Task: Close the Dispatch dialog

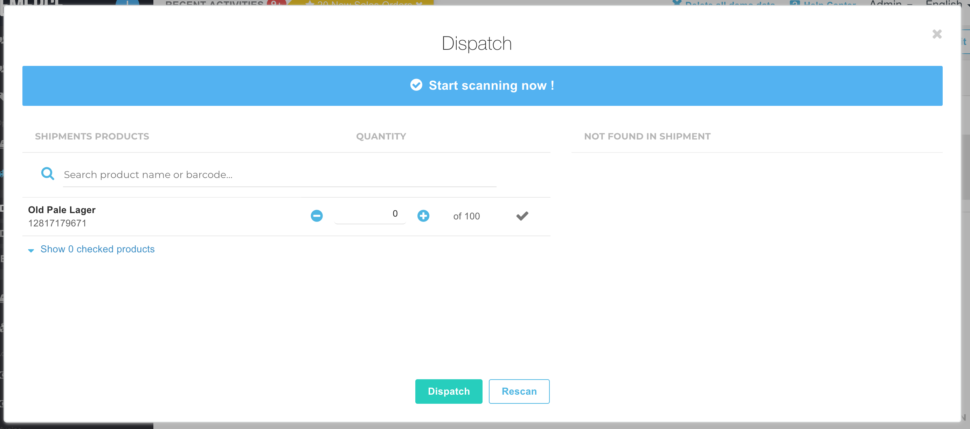Action: point(937,34)
